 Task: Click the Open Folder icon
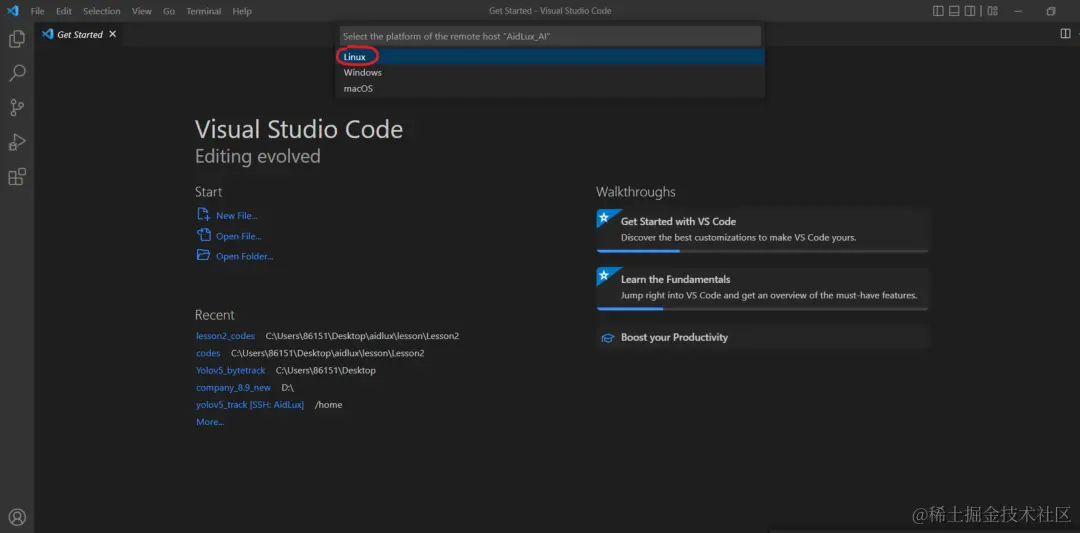coord(203,255)
